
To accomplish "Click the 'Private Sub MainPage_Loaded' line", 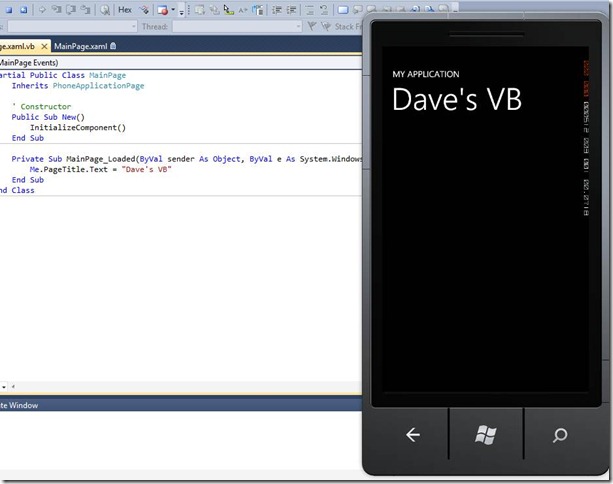I will 186,159.
